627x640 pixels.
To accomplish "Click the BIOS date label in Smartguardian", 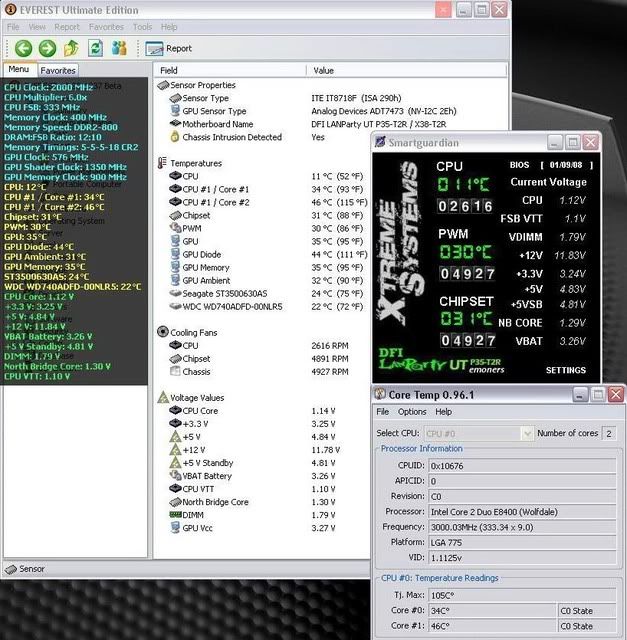I will (551, 165).
